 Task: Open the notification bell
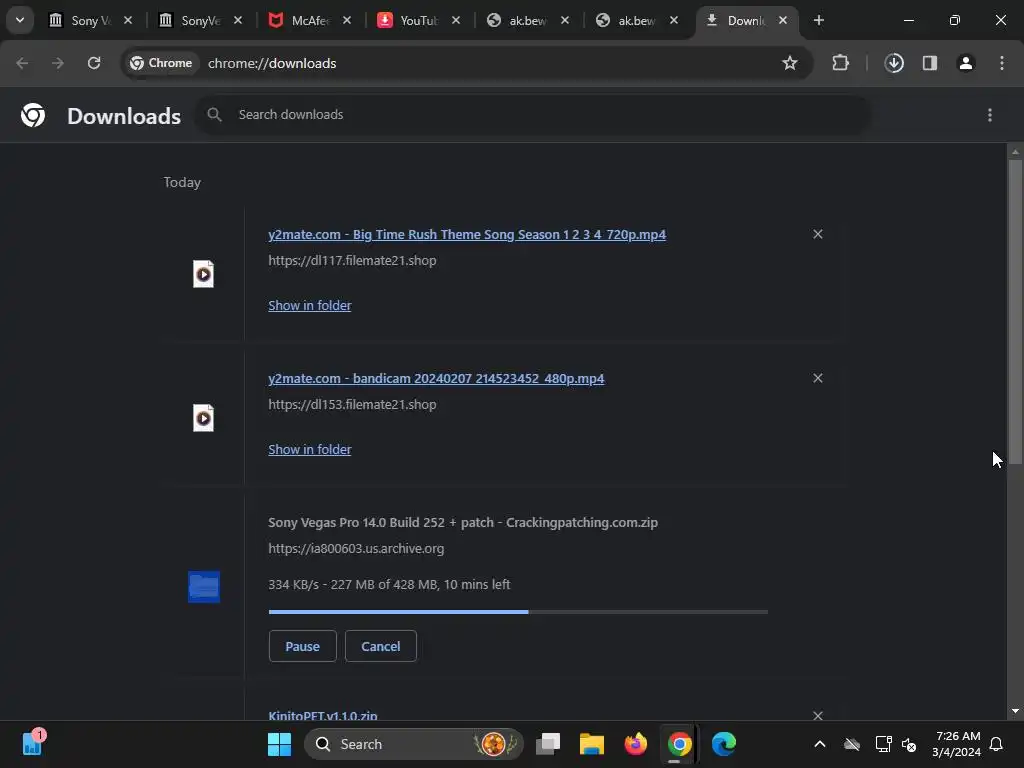pyautogui.click(x=996, y=744)
